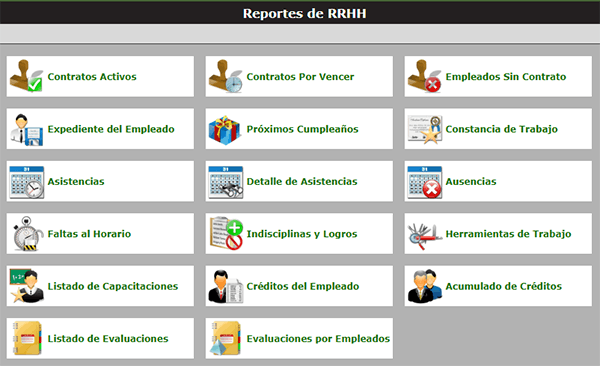Click the calendar with red X Ausencias icon
Screen dimensions: 600x366
pyautogui.click(x=425, y=182)
